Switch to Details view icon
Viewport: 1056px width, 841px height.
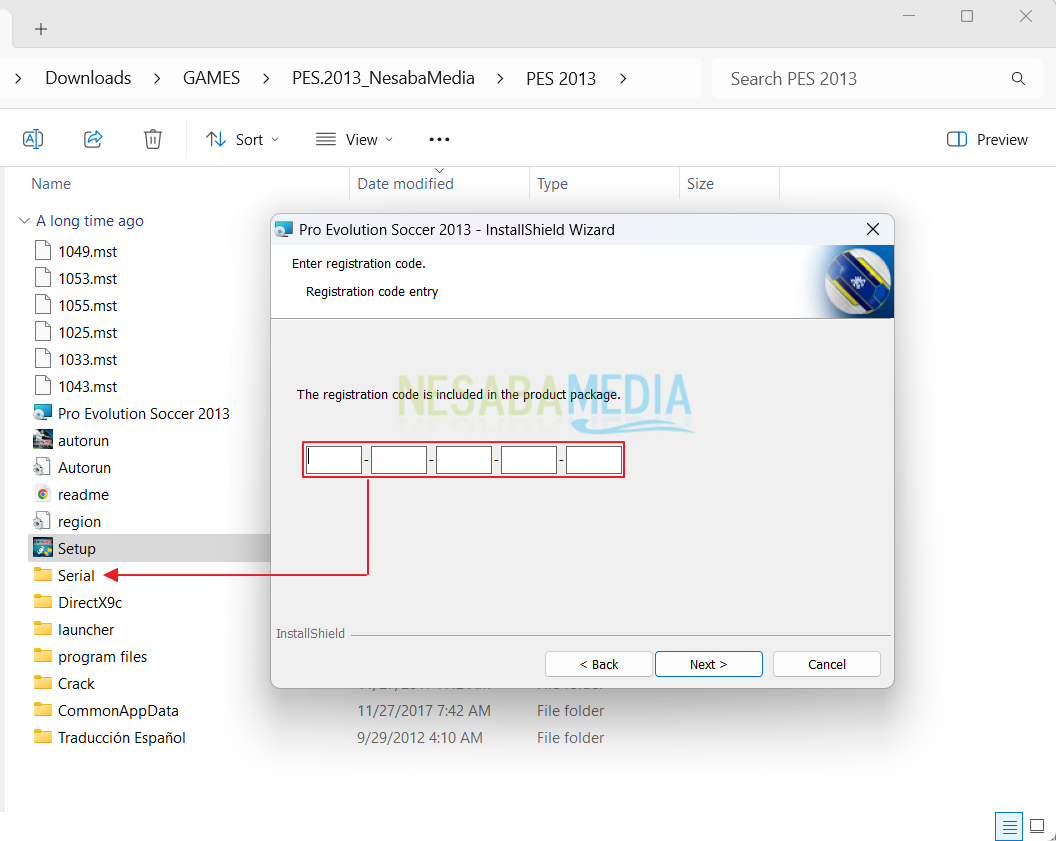[1009, 826]
